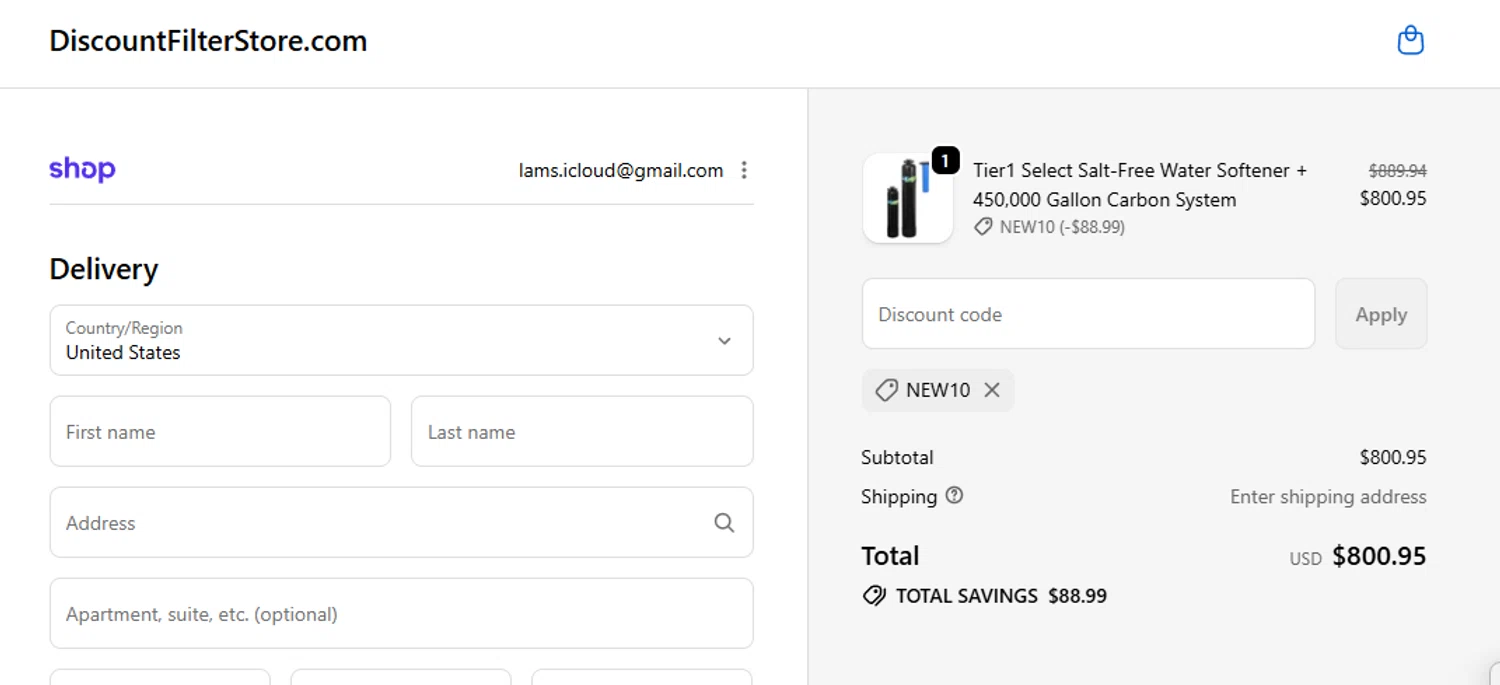Remove the NEW10 discount code tag
Screen dimensions: 1500x685
pos(992,390)
